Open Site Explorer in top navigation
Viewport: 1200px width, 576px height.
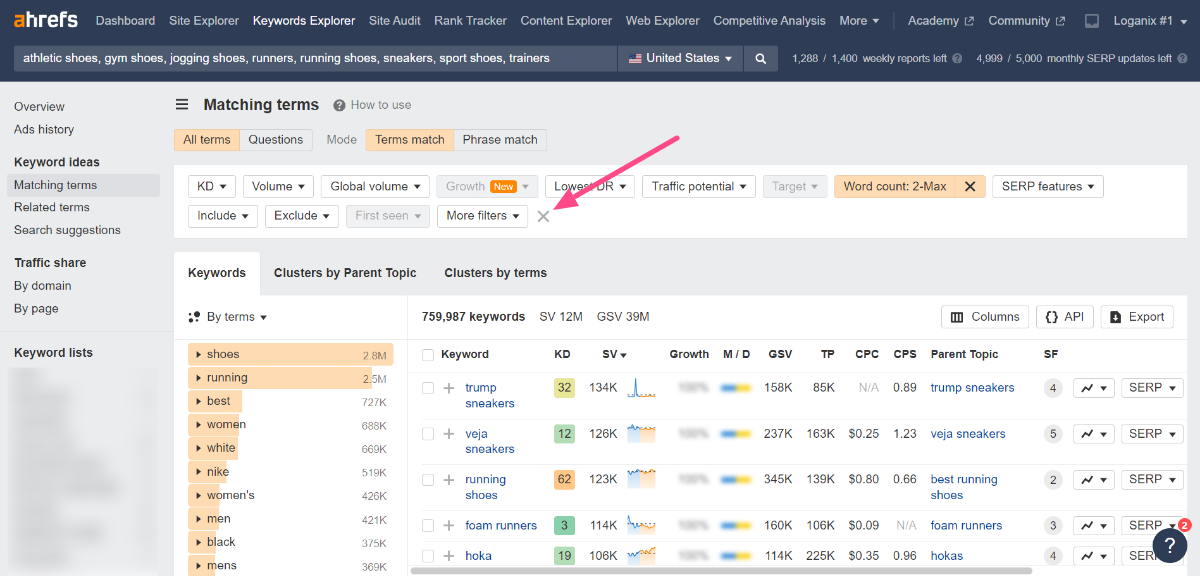(x=204, y=20)
